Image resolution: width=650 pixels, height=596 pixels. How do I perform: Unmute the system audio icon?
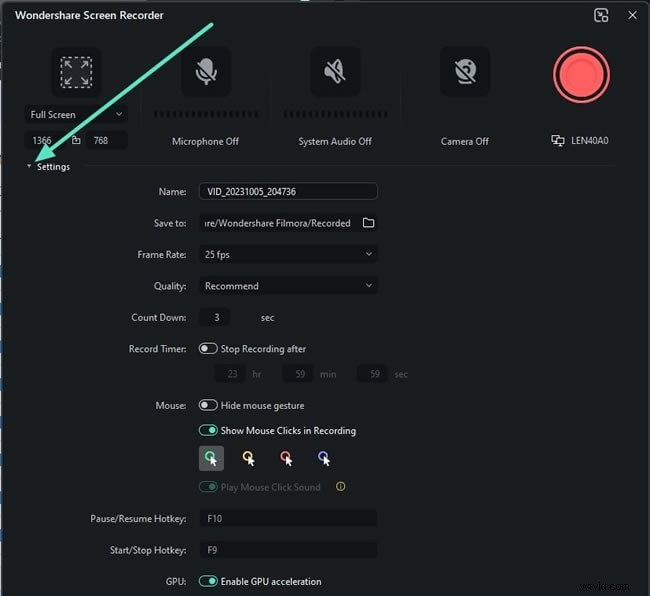335,72
